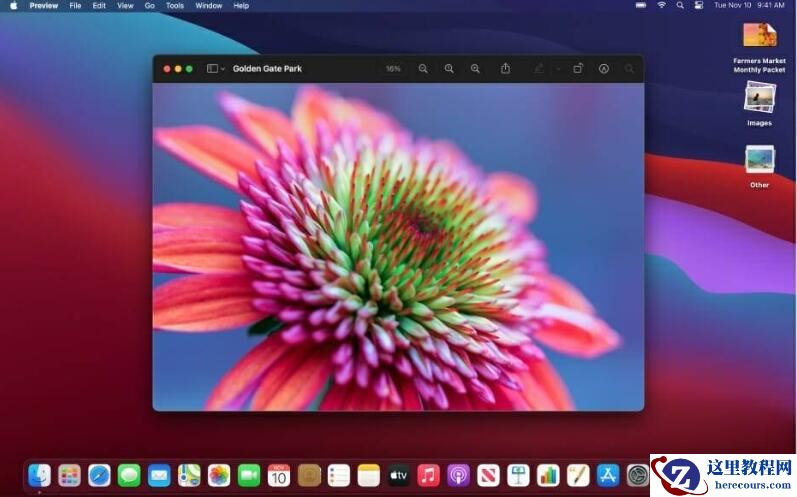Viewport: 797px width, 497px height.
Task: Zoom out with the minus magnifier icon
Action: pos(423,69)
